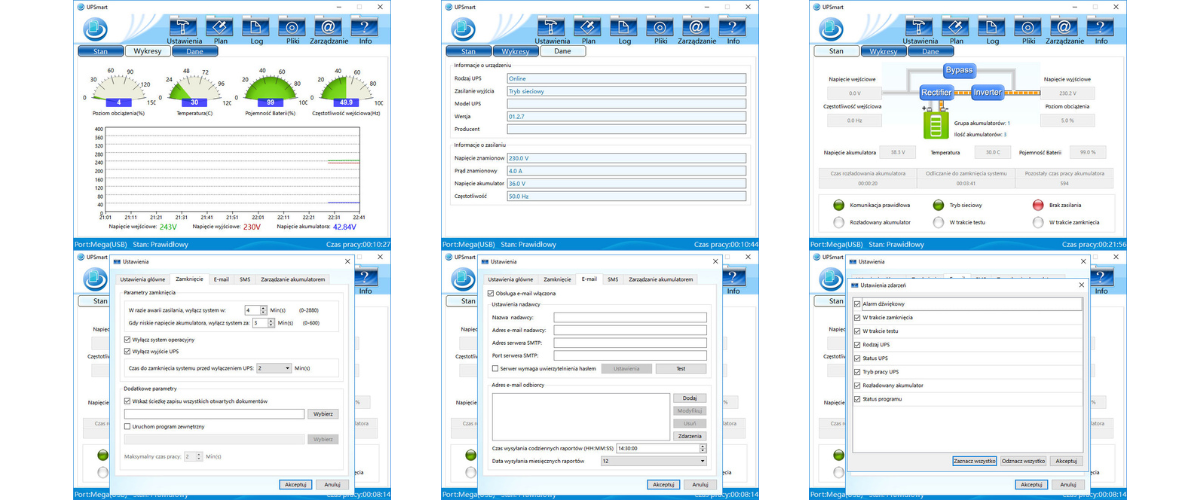The image size is (1200, 500).
Task: Select Log icon in the Bypass diagram window
Action: (x=992, y=28)
